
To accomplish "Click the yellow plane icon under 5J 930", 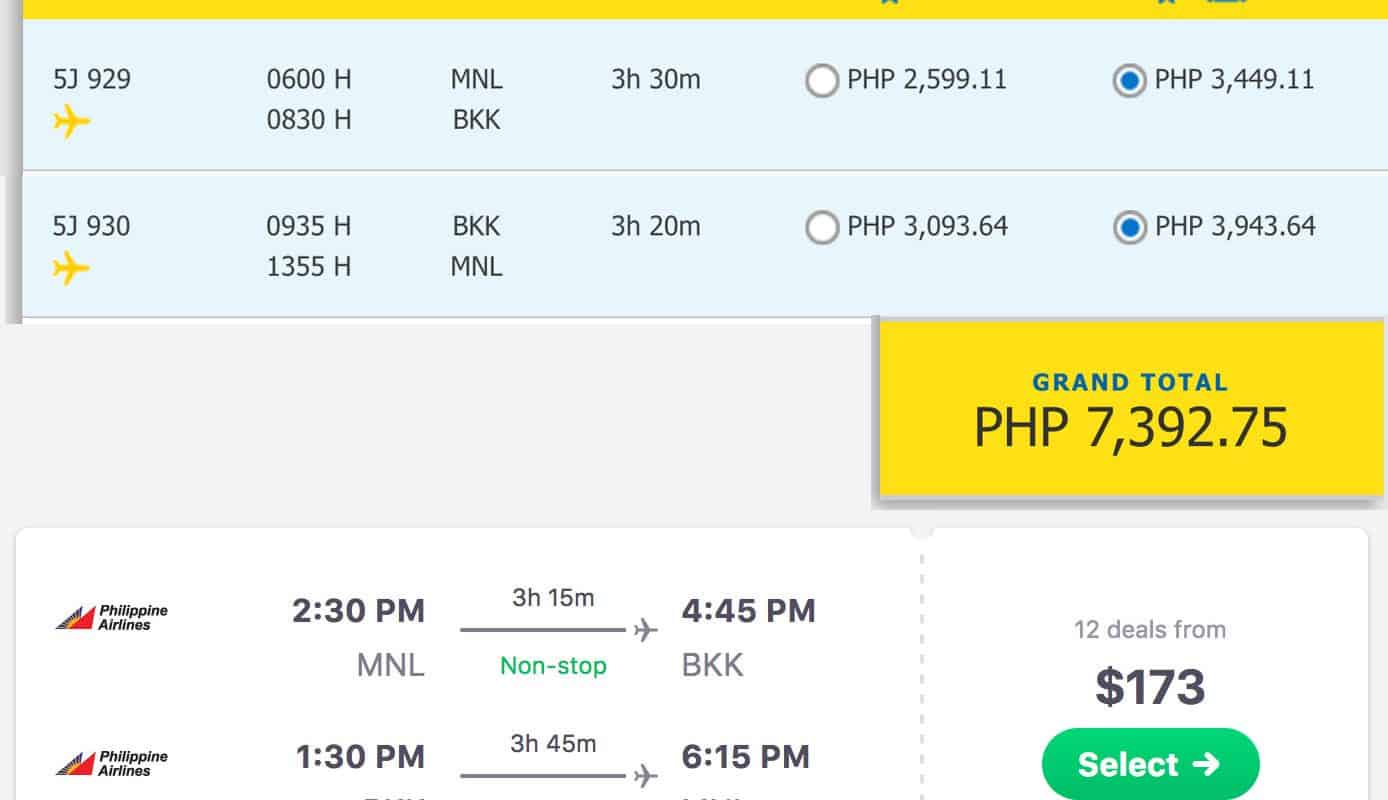I will pyautogui.click(x=71, y=269).
